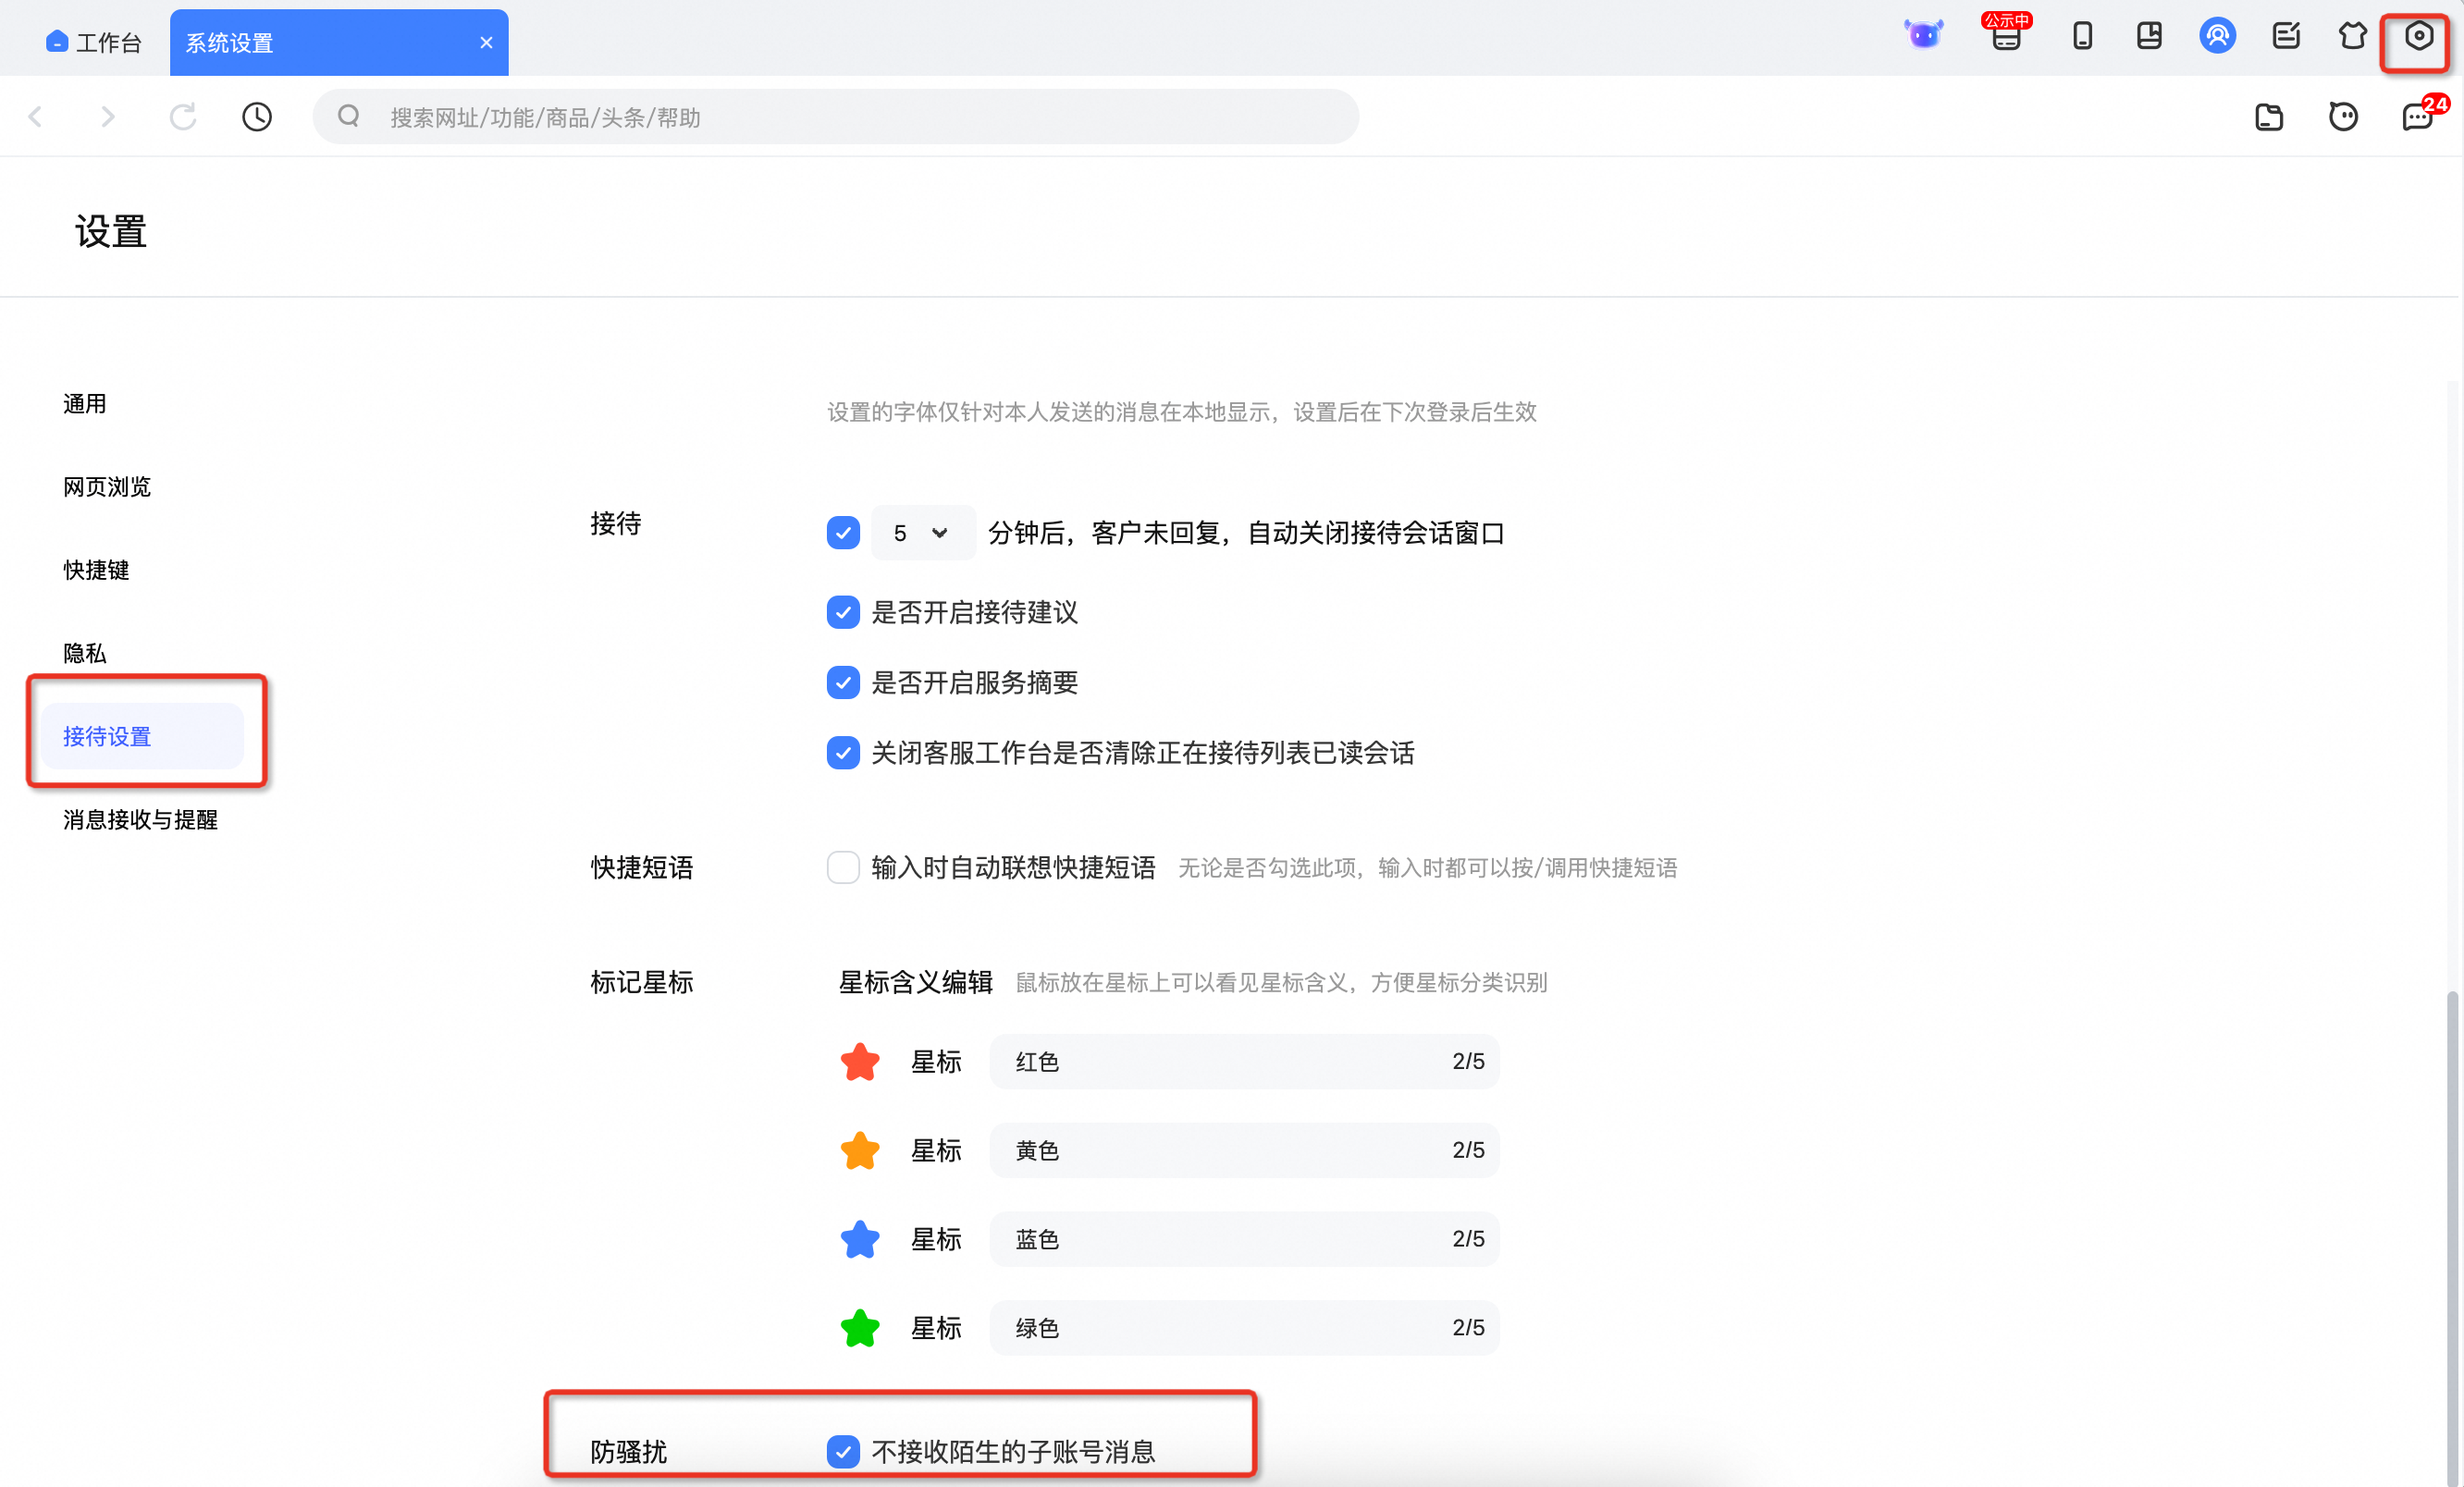Click the 设置 page heading
Screen dimensions: 2464x1487
click(111, 232)
